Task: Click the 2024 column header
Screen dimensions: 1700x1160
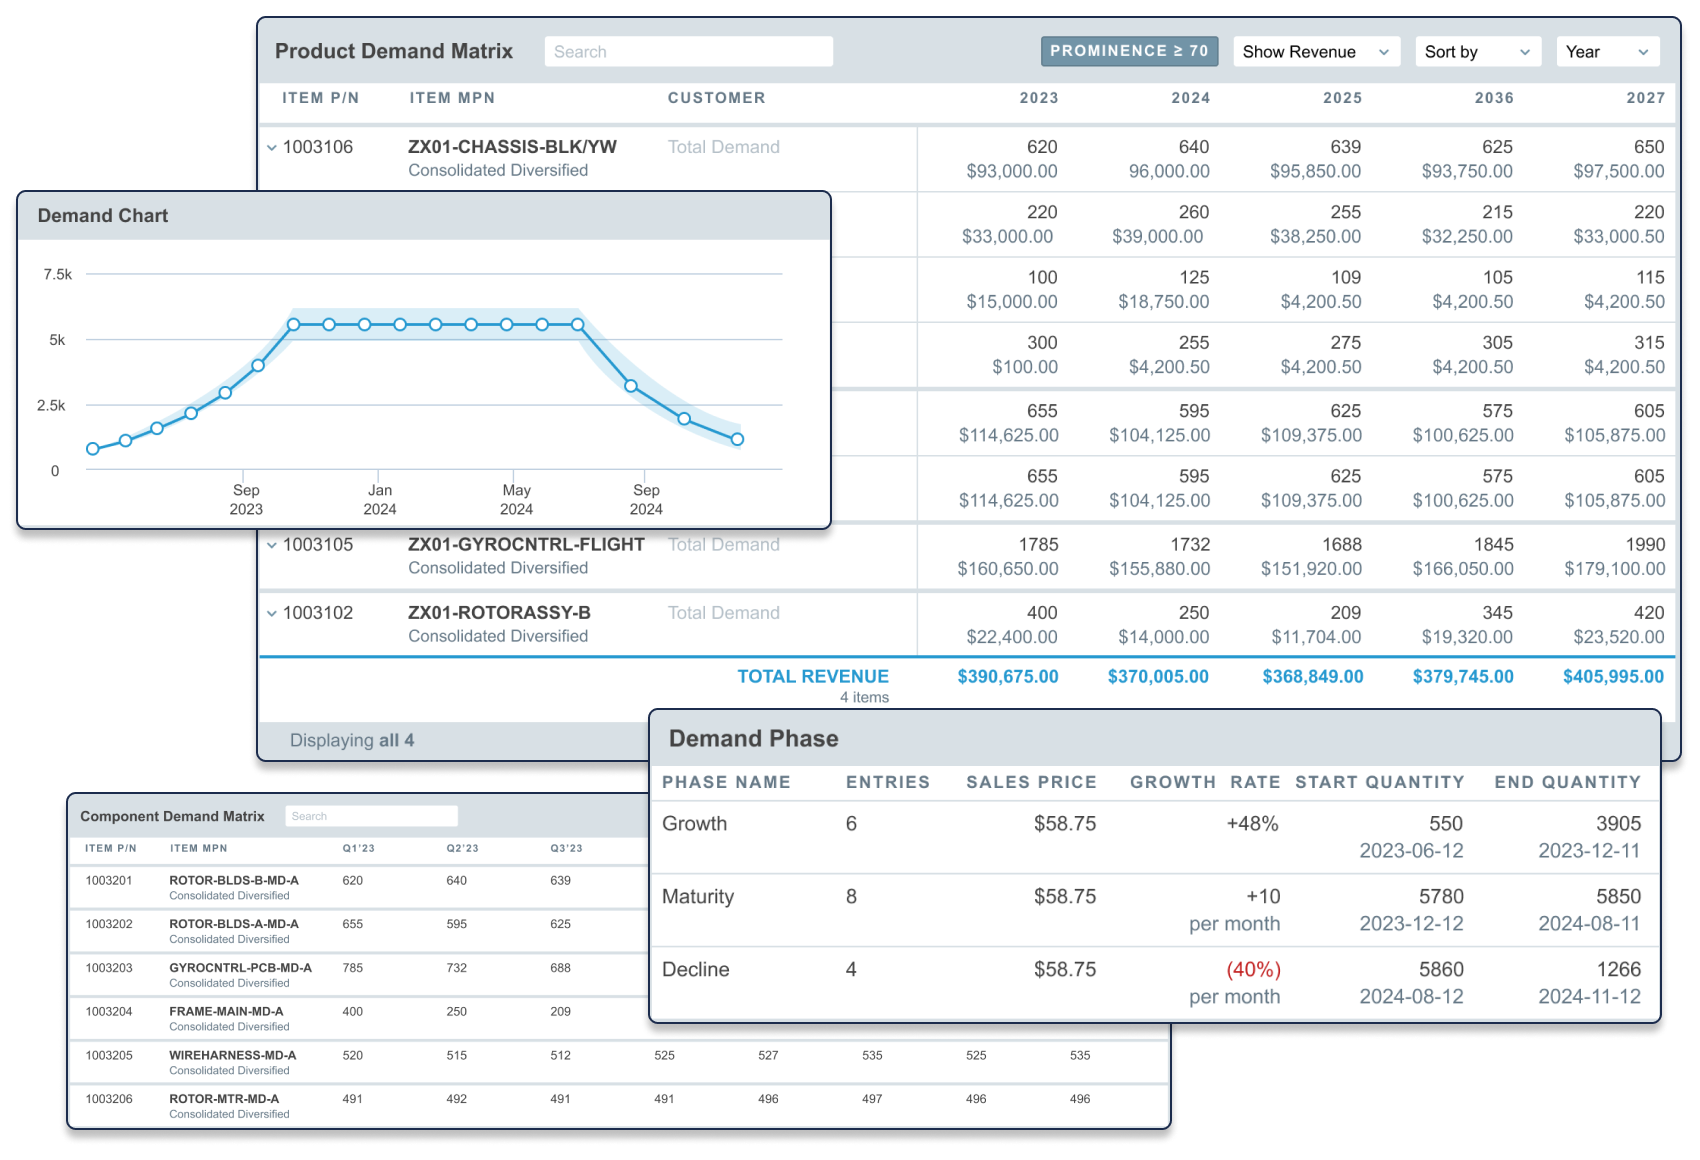Action: point(1190,98)
